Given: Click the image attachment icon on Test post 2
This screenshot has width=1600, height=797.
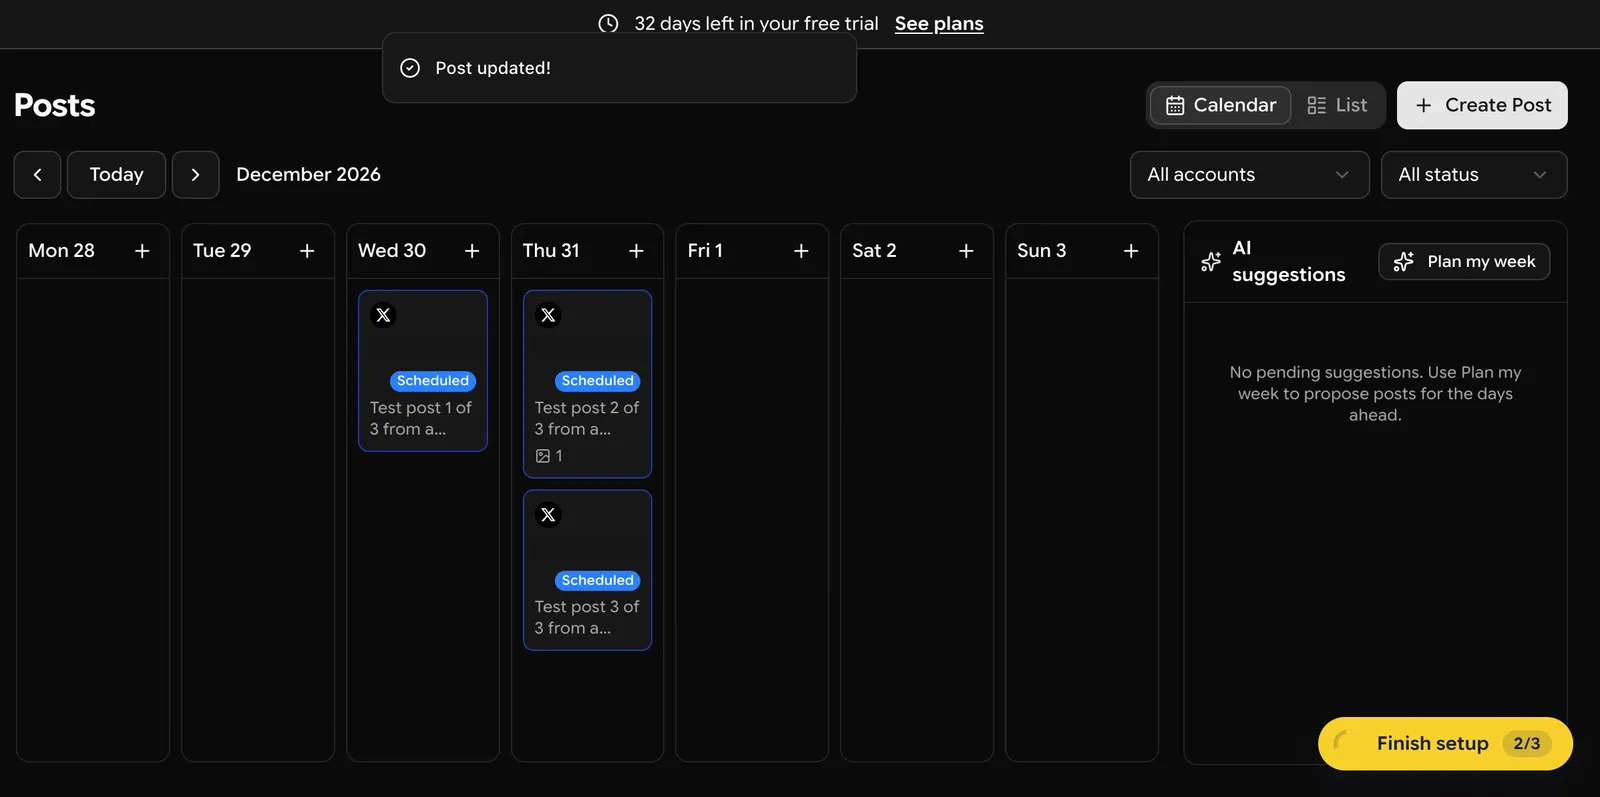Looking at the screenshot, I should (x=543, y=456).
